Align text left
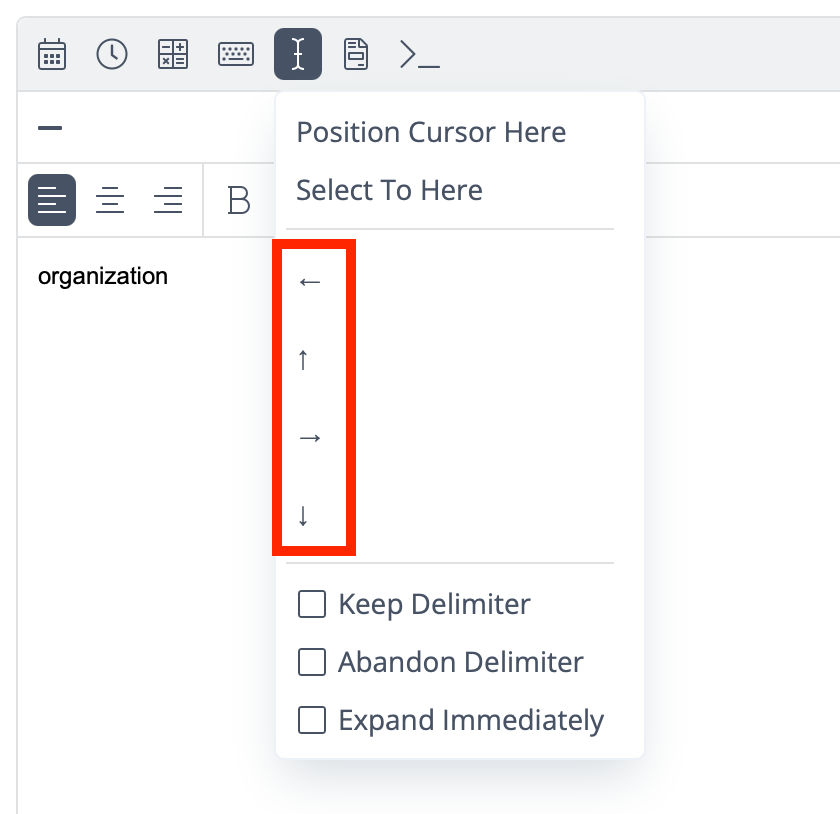840x814 pixels. pyautogui.click(x=52, y=200)
